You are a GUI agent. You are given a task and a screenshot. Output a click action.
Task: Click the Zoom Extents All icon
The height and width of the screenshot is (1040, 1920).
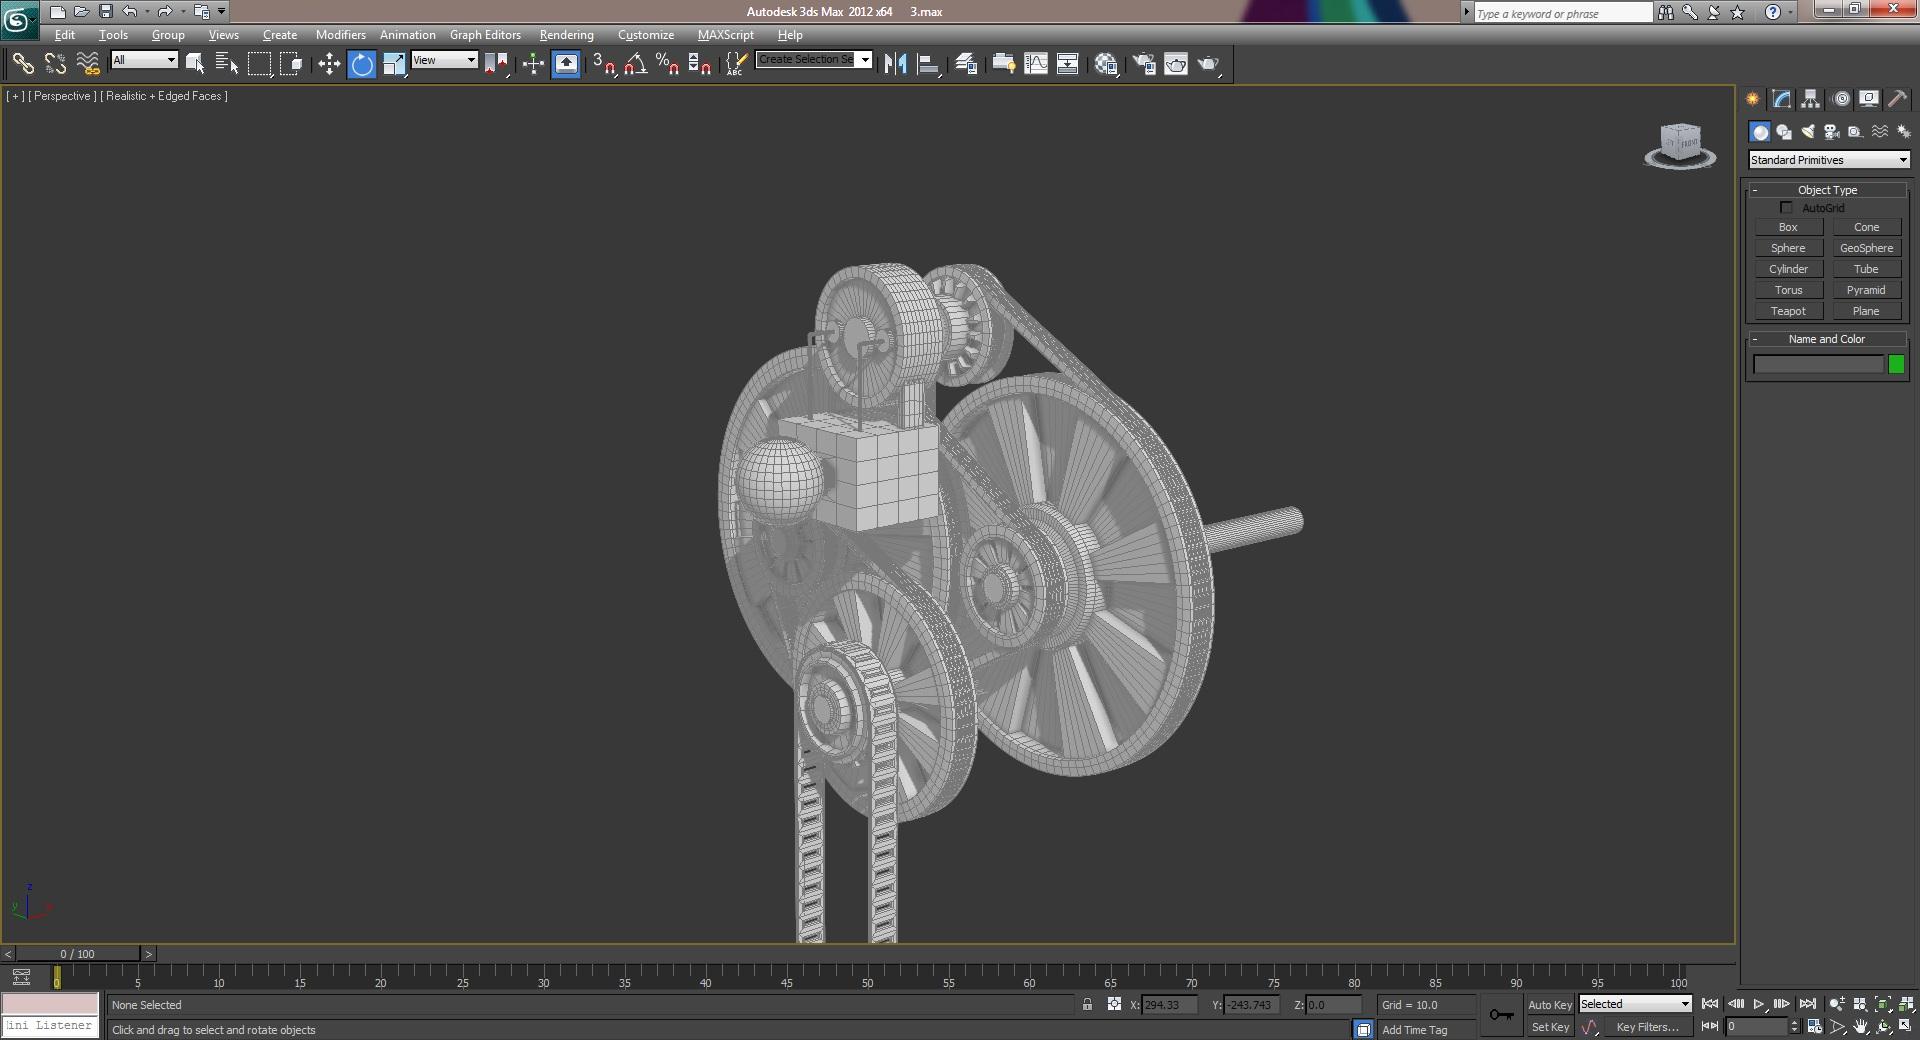1905,1004
